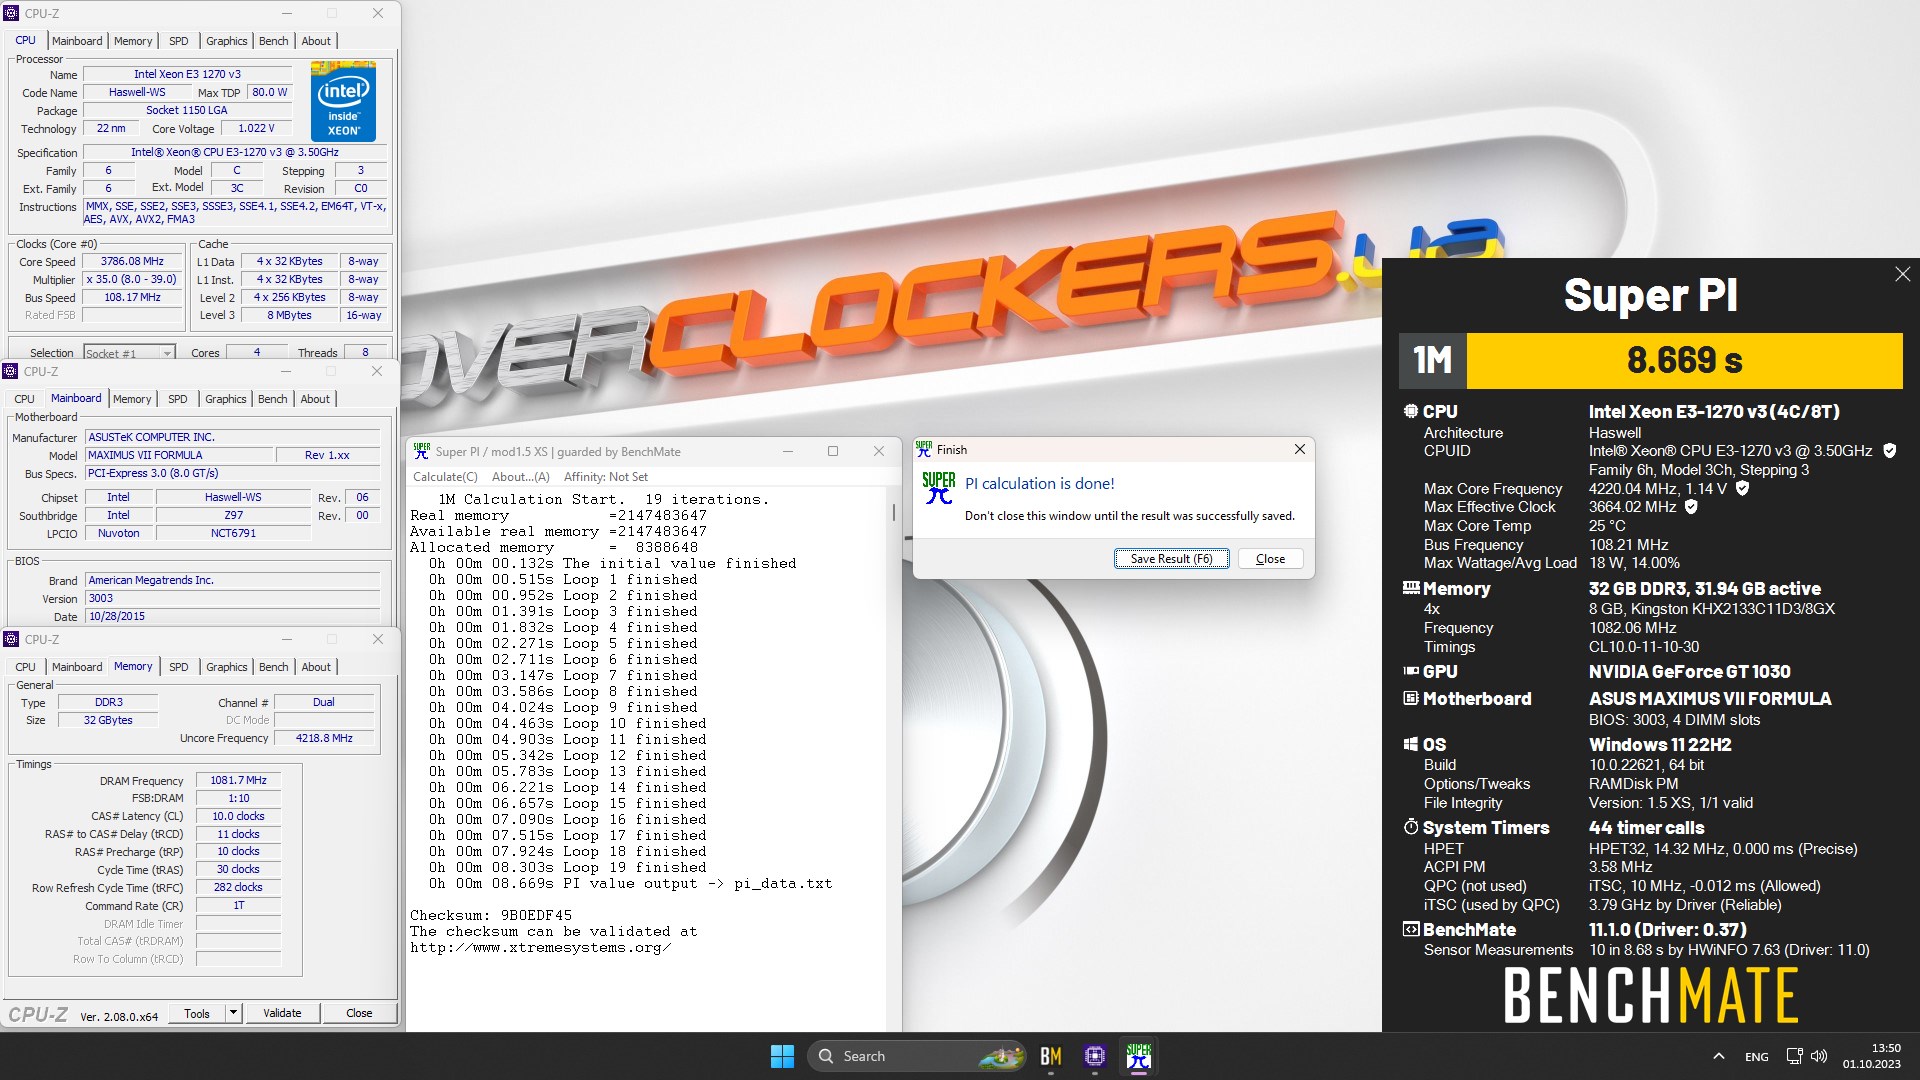Click the OS Windows logo icon in BenchMate
Screen dimensions: 1920x1080
point(1410,744)
